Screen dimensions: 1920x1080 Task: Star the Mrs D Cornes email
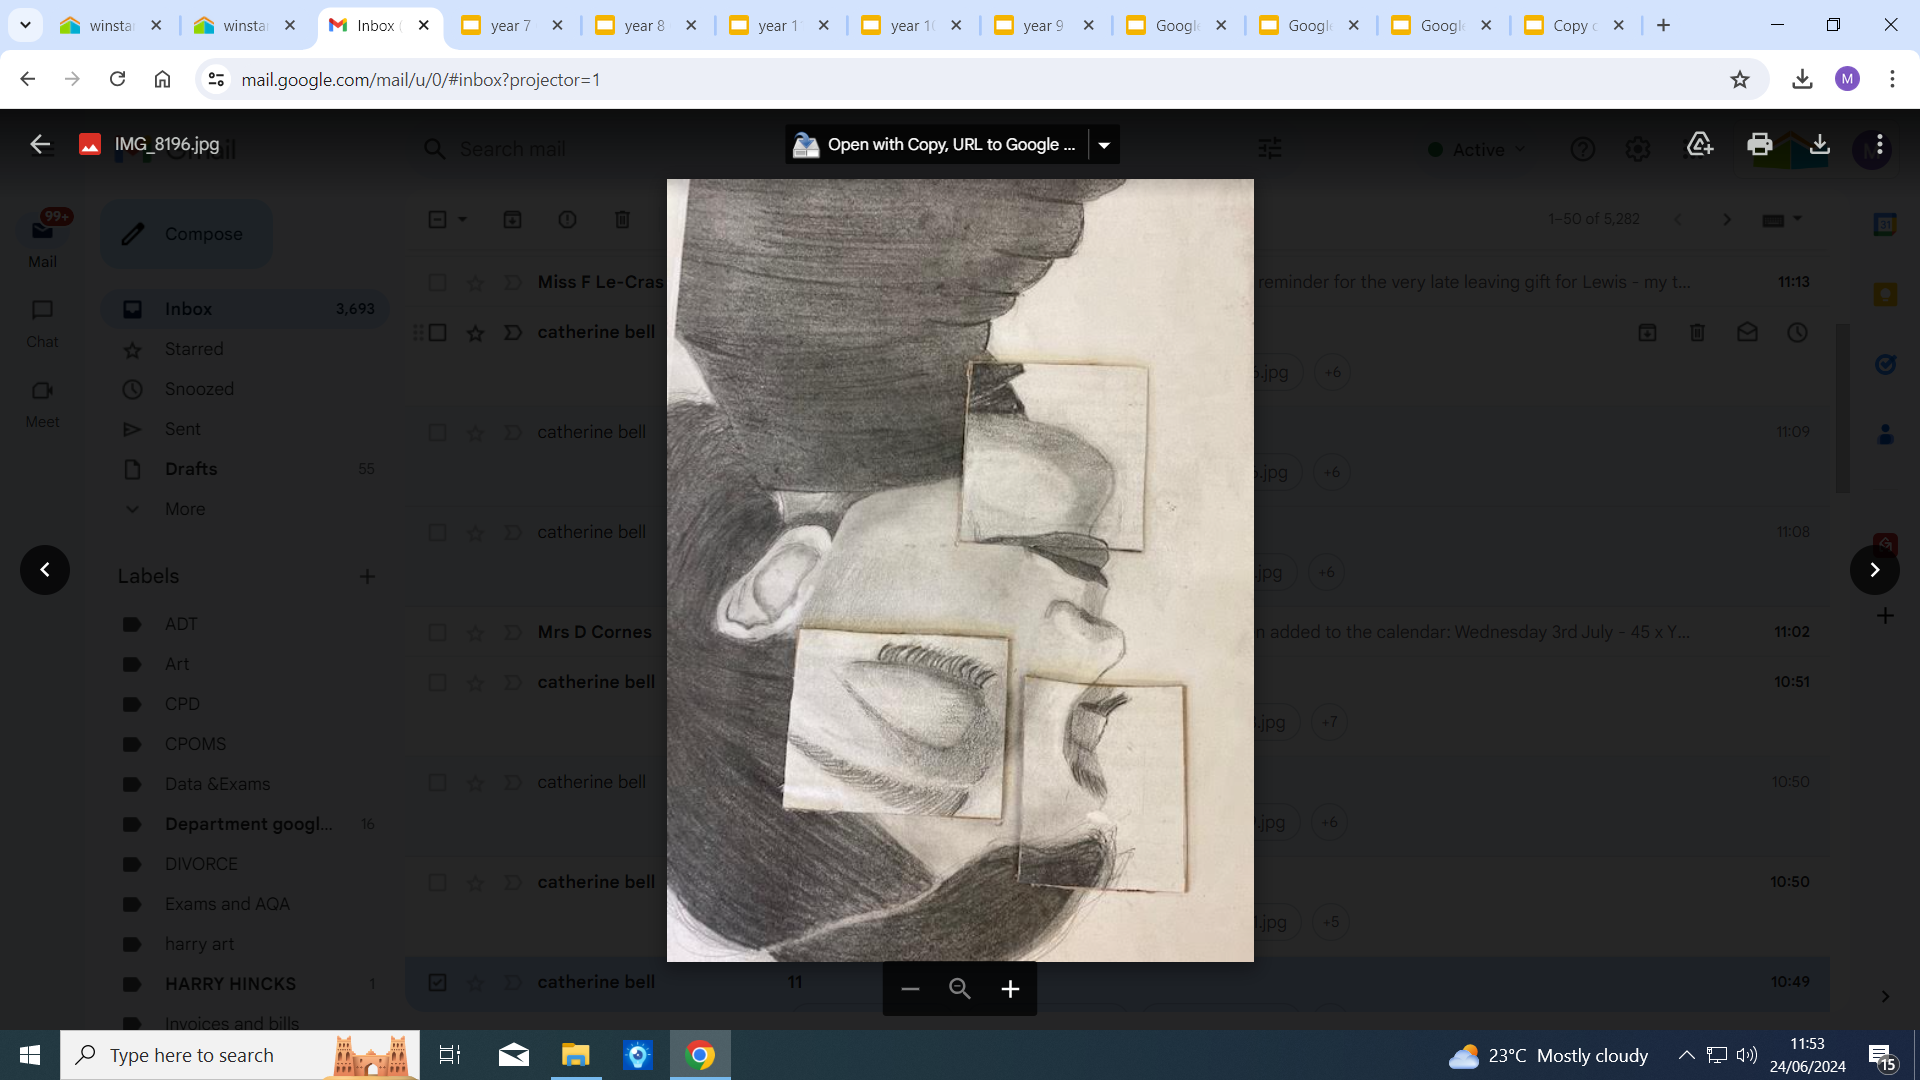tap(476, 633)
